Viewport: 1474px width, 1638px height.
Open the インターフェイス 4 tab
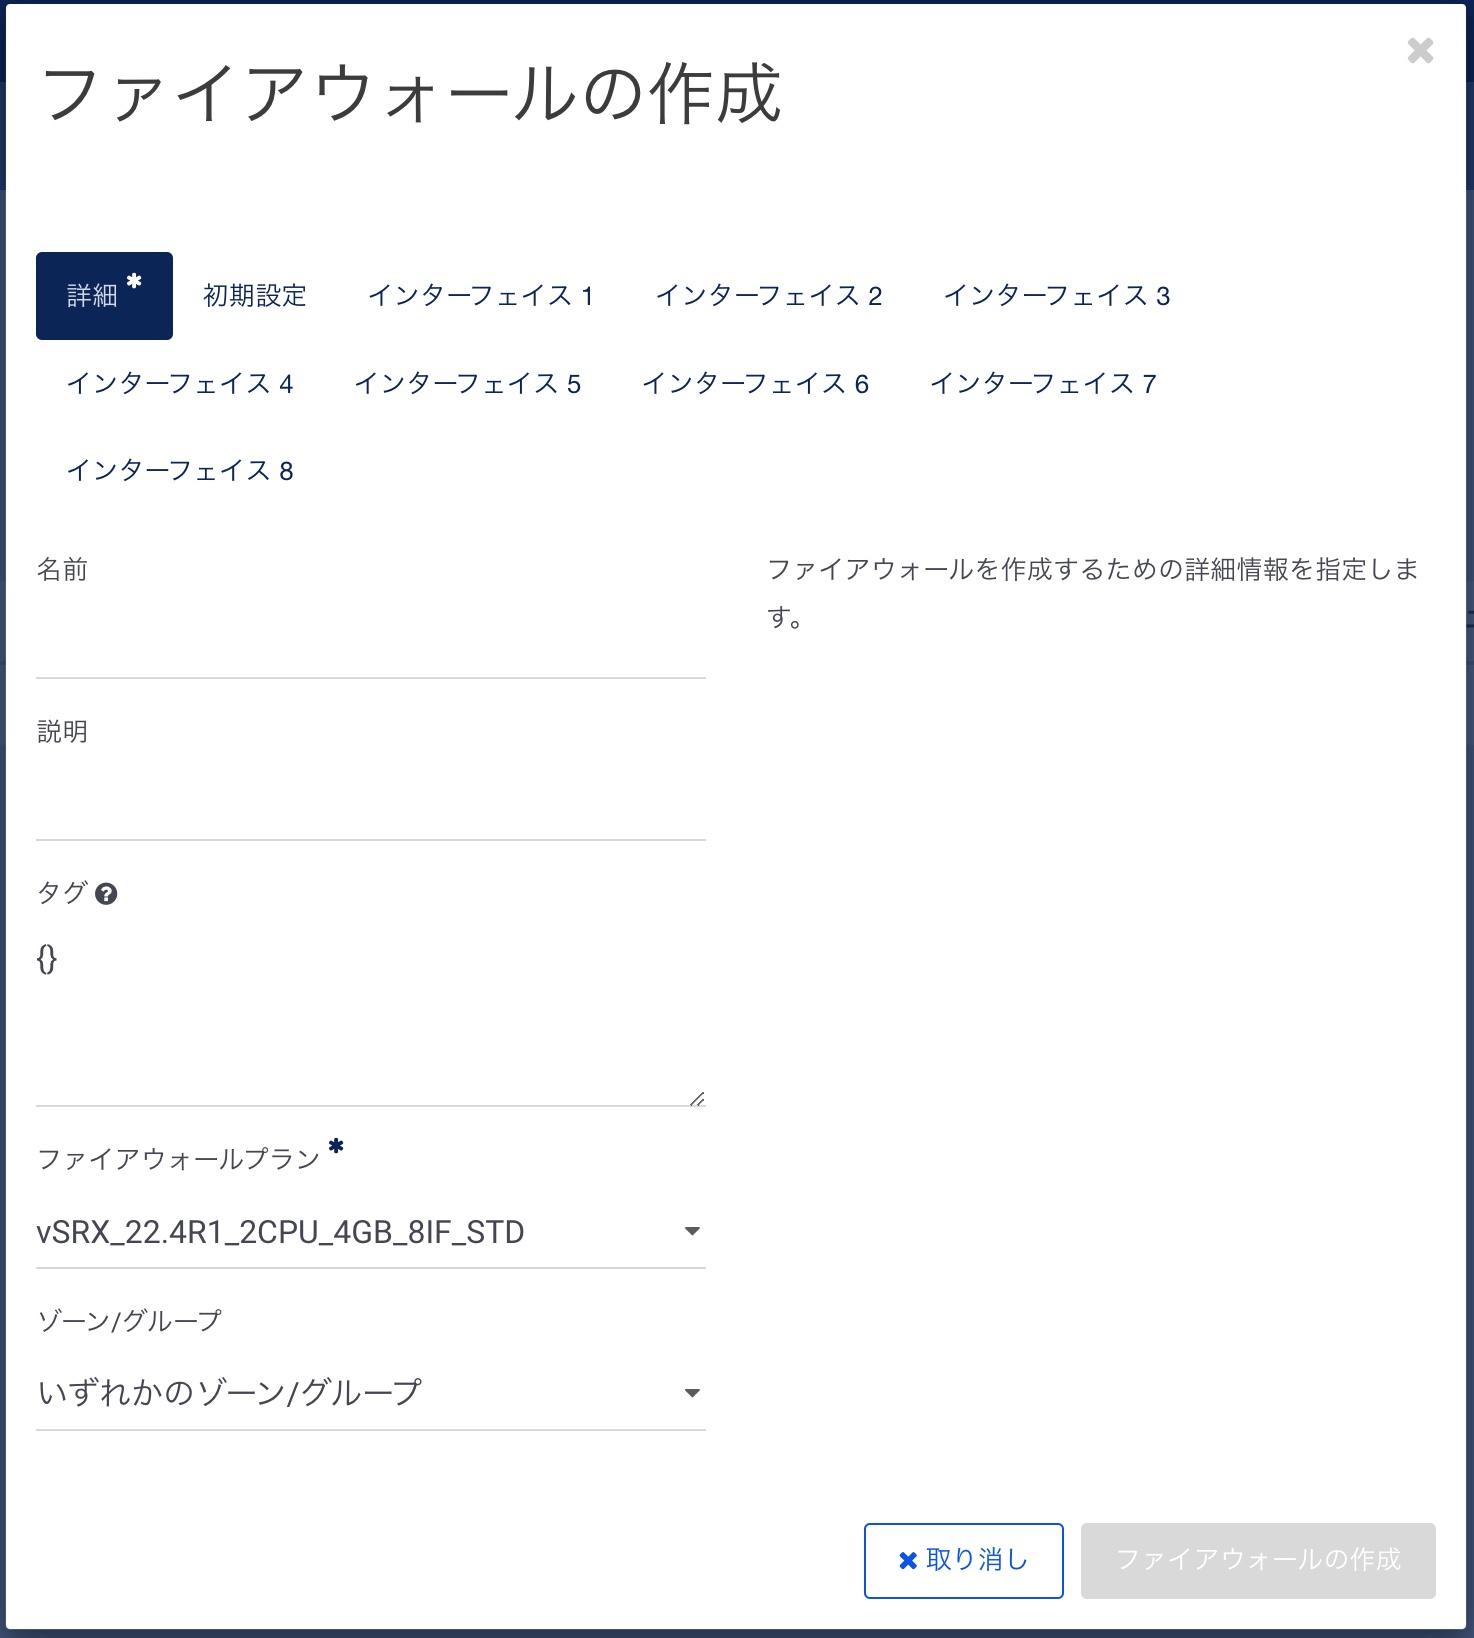(180, 384)
